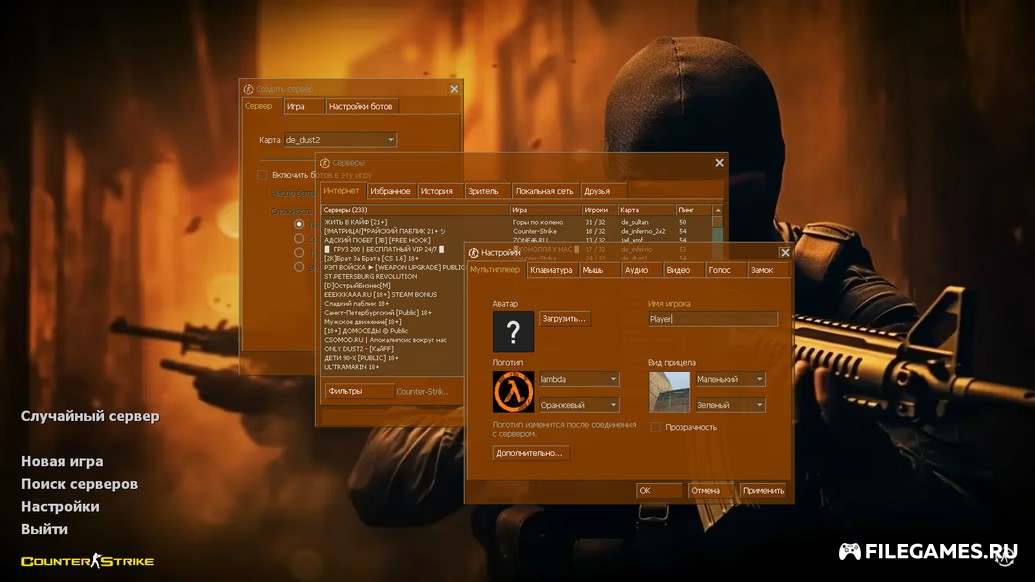Image resolution: width=1035 pixels, height=582 pixels.
Task: Click the Имя игрока field containing Player
Action: 713,319
